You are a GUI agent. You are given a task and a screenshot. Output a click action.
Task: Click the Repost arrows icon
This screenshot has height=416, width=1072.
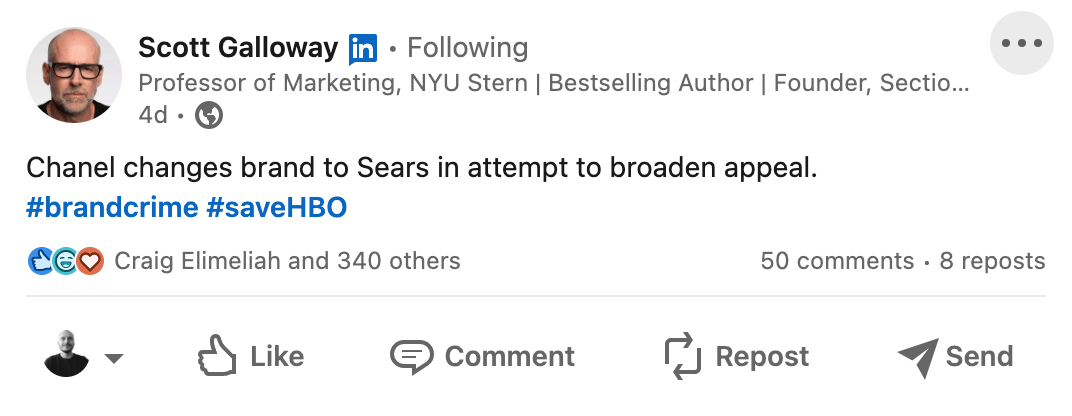(684, 356)
